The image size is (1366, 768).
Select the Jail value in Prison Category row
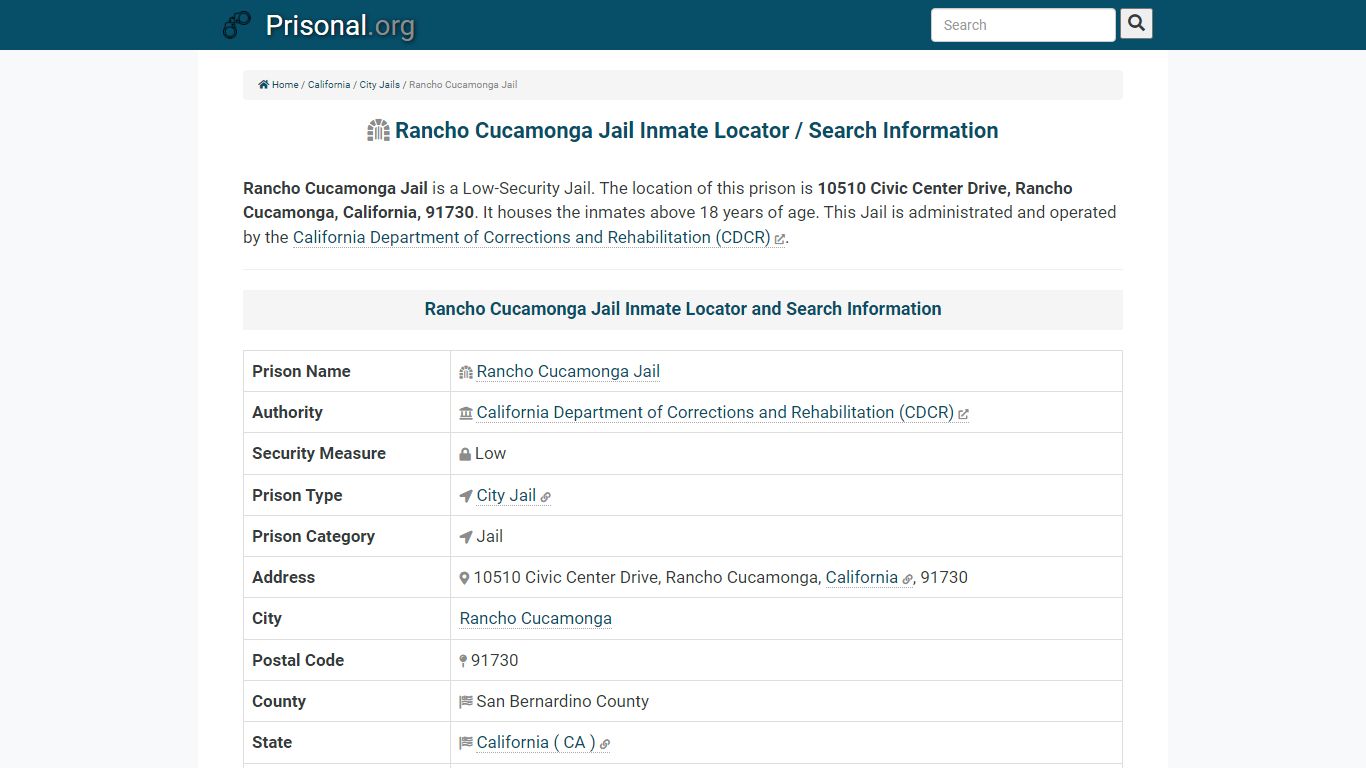pyautogui.click(x=490, y=536)
